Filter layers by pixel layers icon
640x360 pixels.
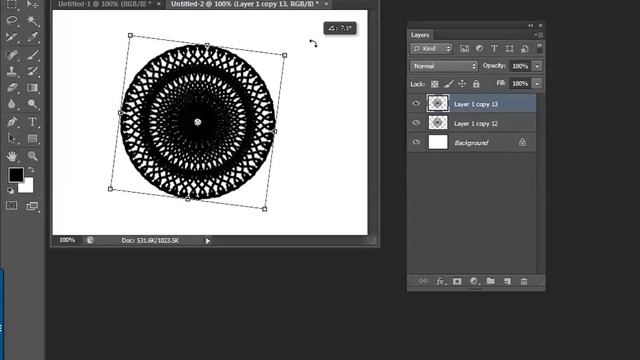tap(464, 49)
